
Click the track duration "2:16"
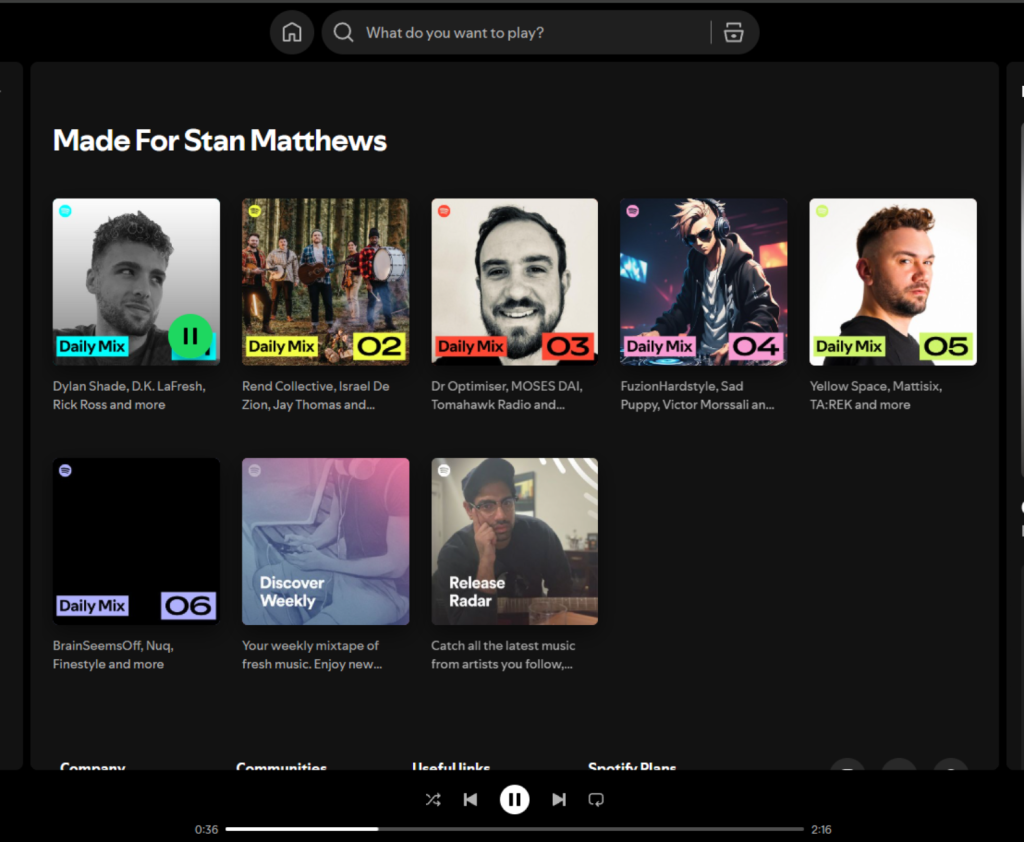[x=821, y=830]
